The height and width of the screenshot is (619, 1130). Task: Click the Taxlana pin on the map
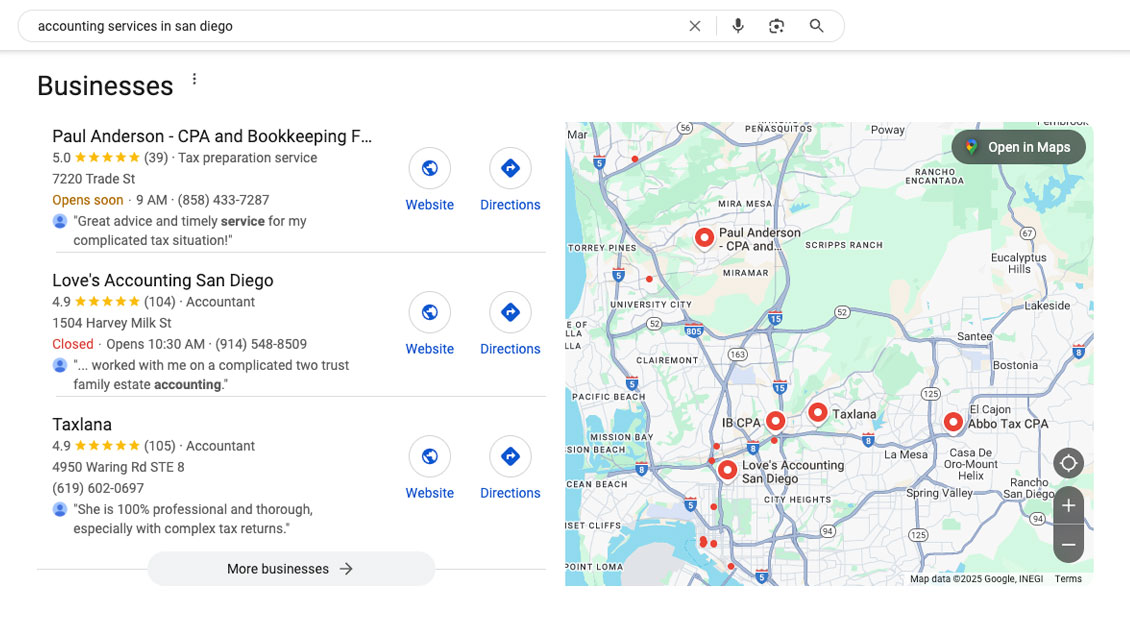point(818,411)
